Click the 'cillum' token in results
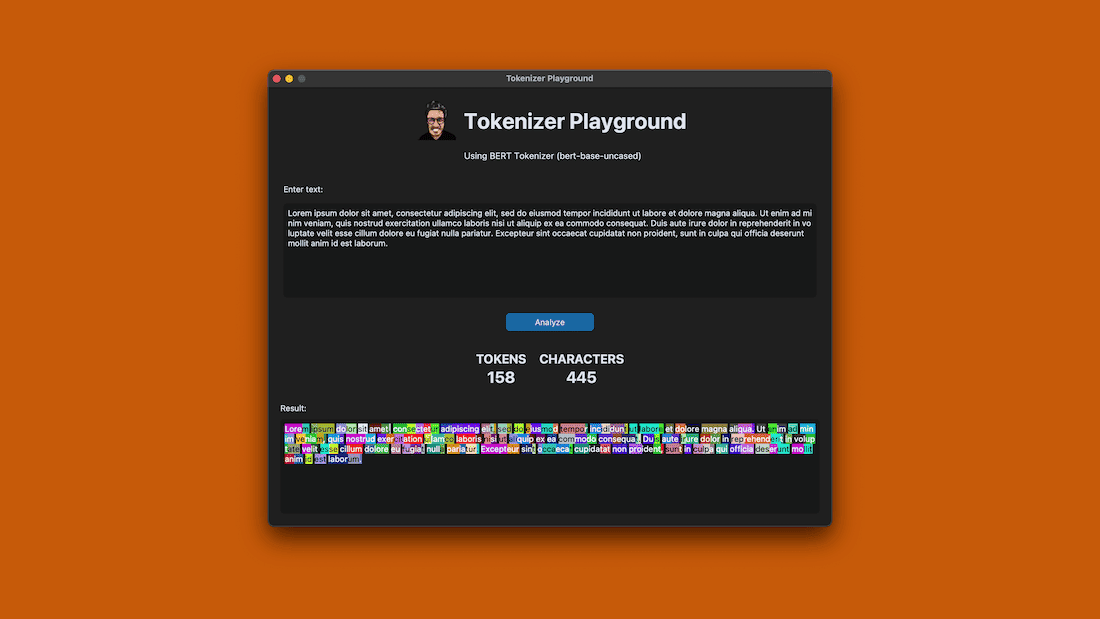This screenshot has width=1100, height=619. coord(351,449)
